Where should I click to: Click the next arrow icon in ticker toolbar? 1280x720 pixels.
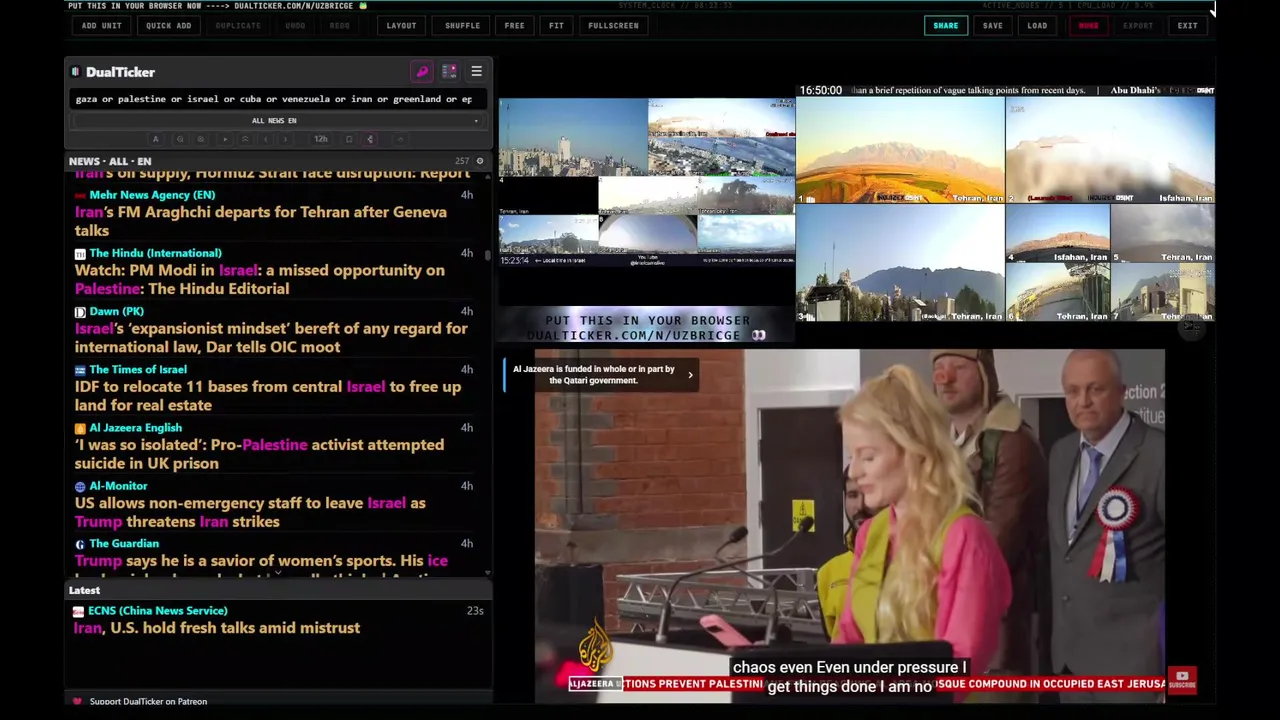[285, 139]
